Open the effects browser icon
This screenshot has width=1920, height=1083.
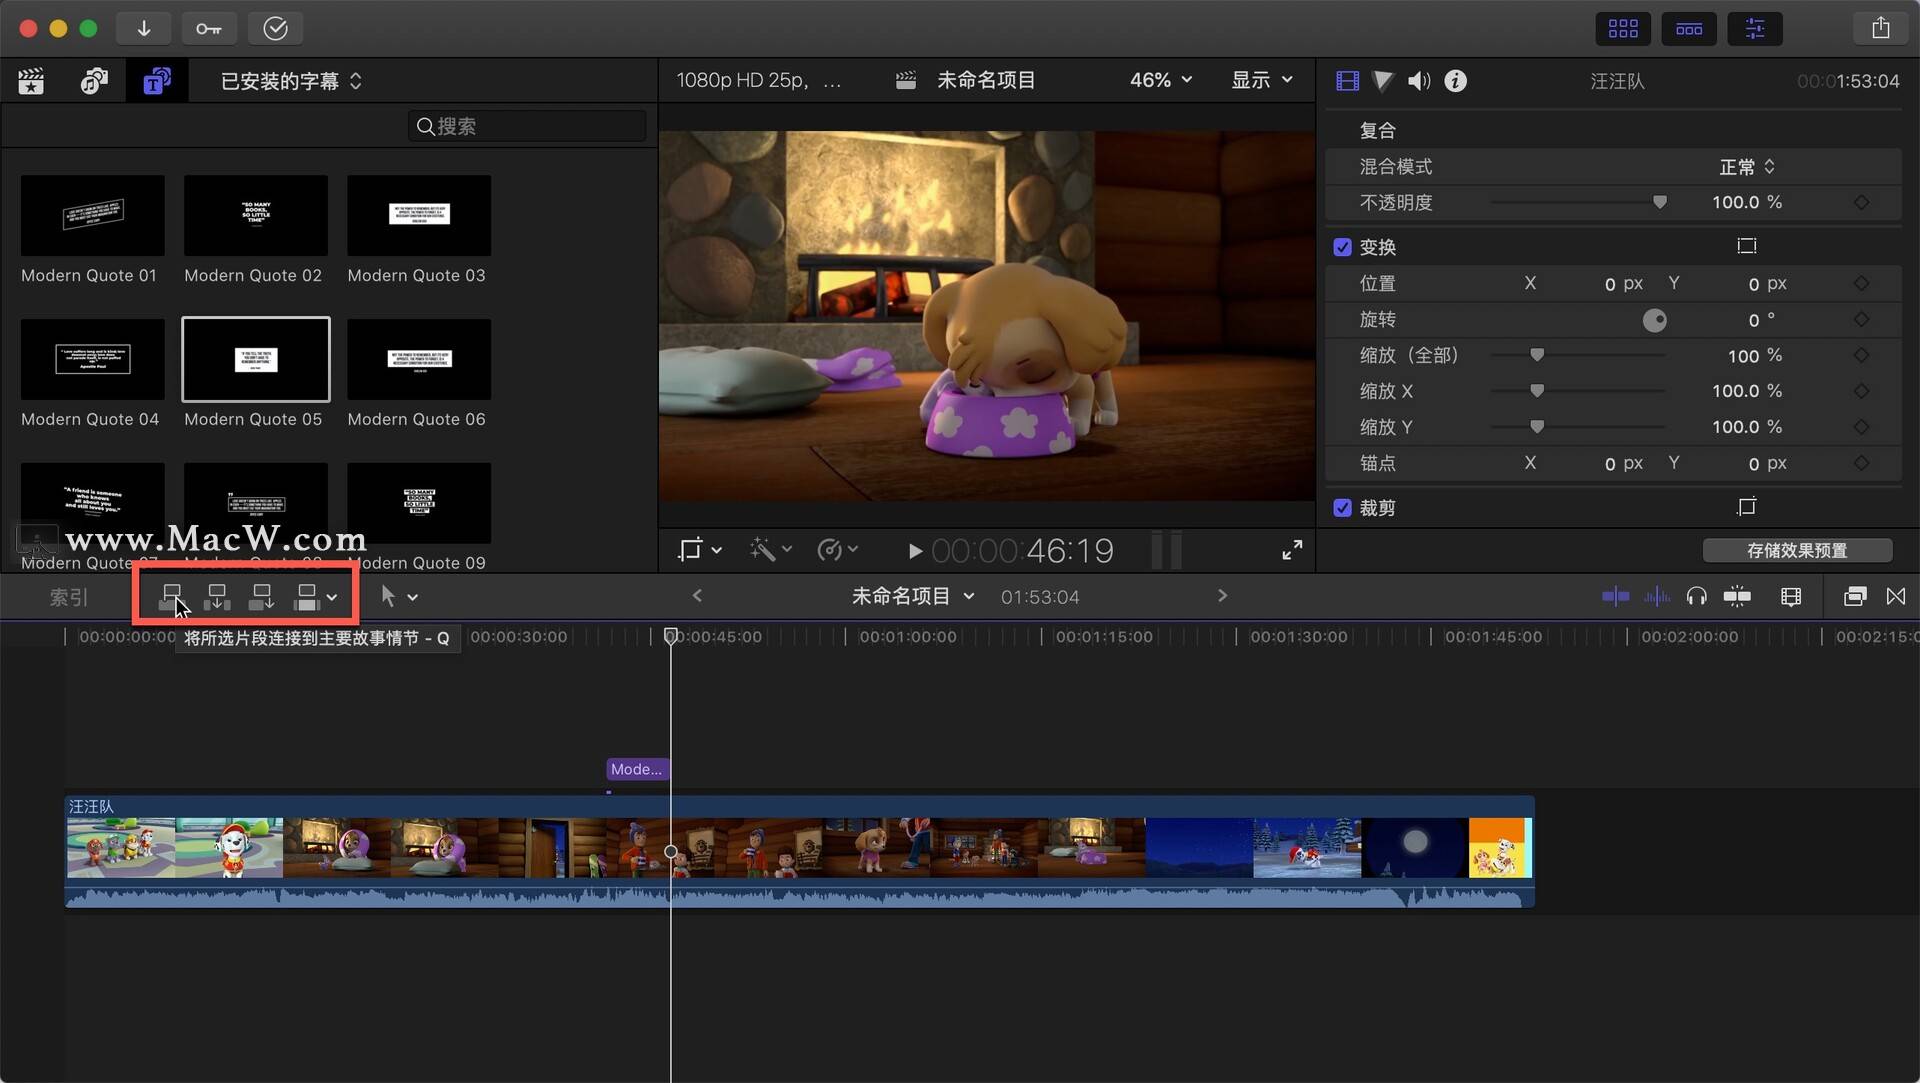coord(1855,597)
